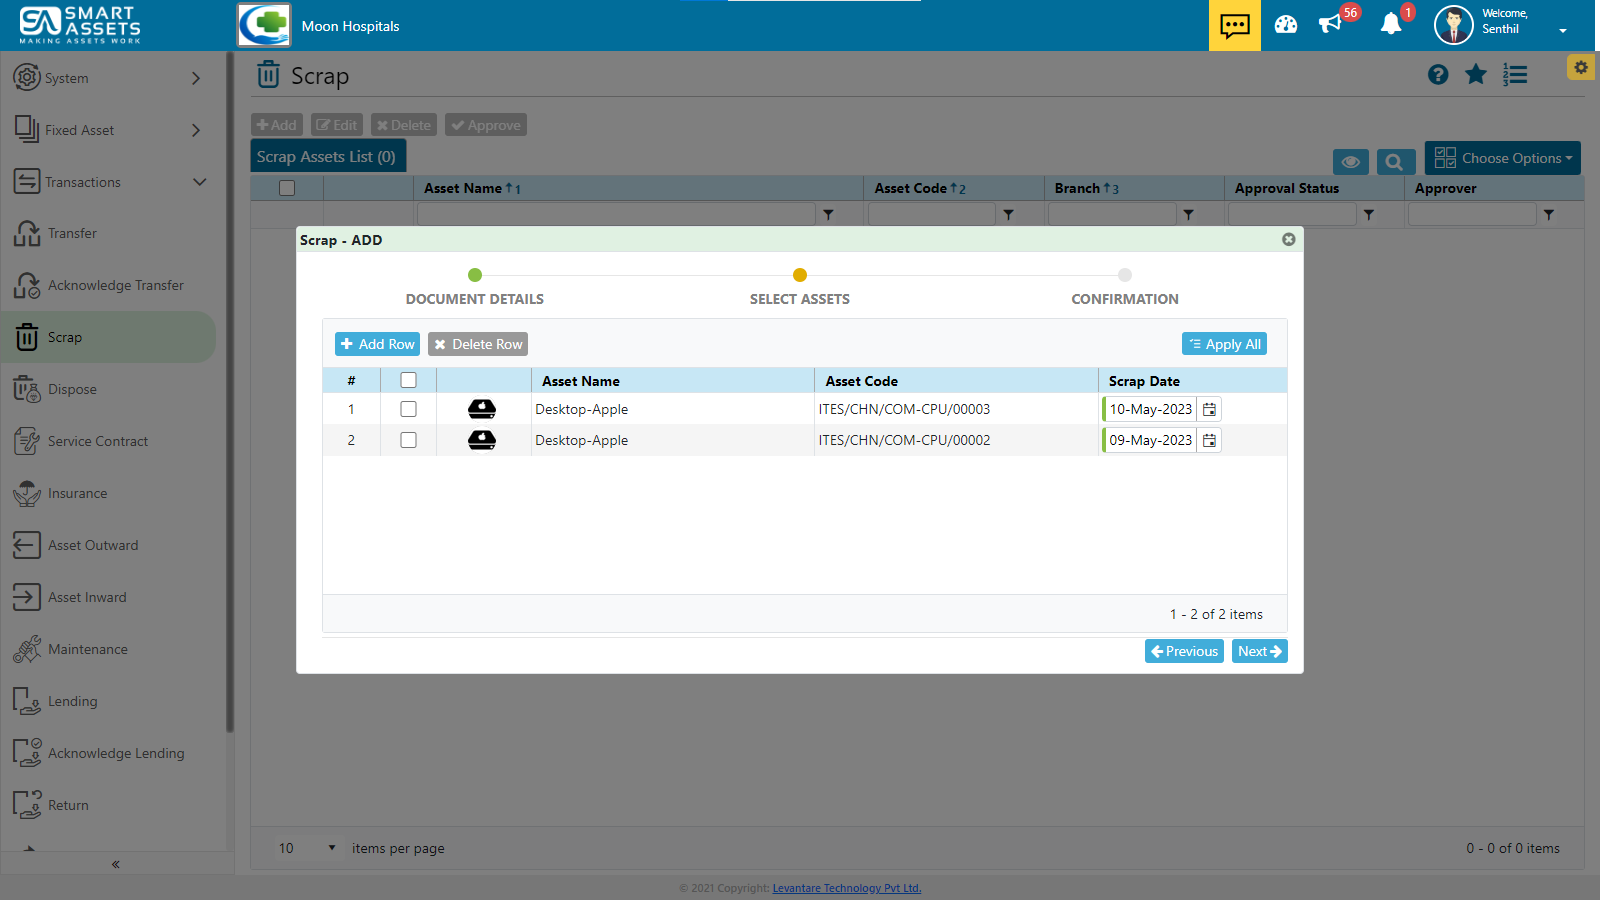Click the calendar icon for 09-May-2023 scrap date
This screenshot has width=1600, height=900.
1209,440
